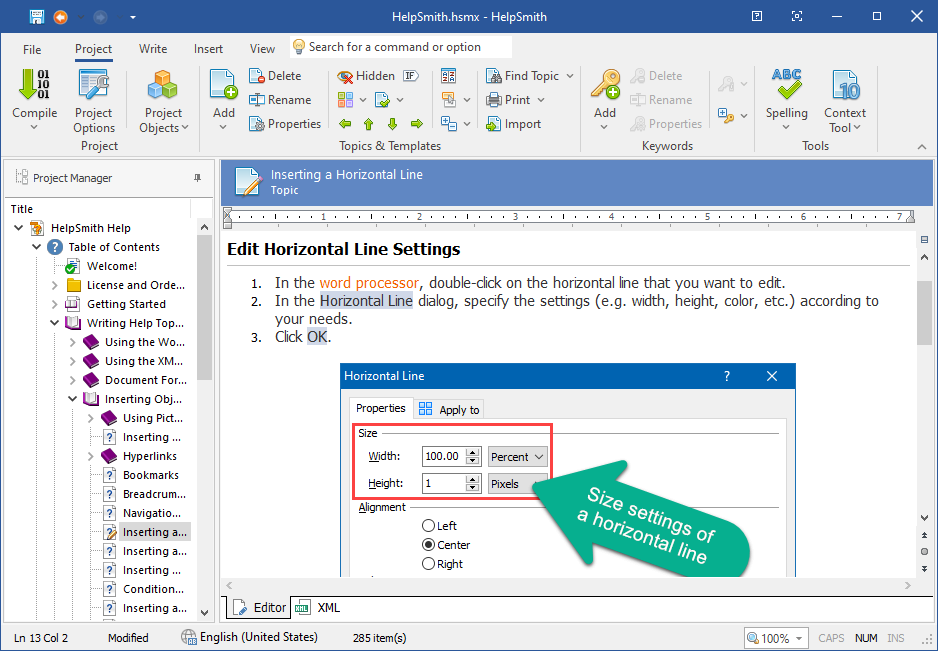Click the fullscreen icon in title bar
Viewport: 938px width, 651px height.
[x=797, y=16]
